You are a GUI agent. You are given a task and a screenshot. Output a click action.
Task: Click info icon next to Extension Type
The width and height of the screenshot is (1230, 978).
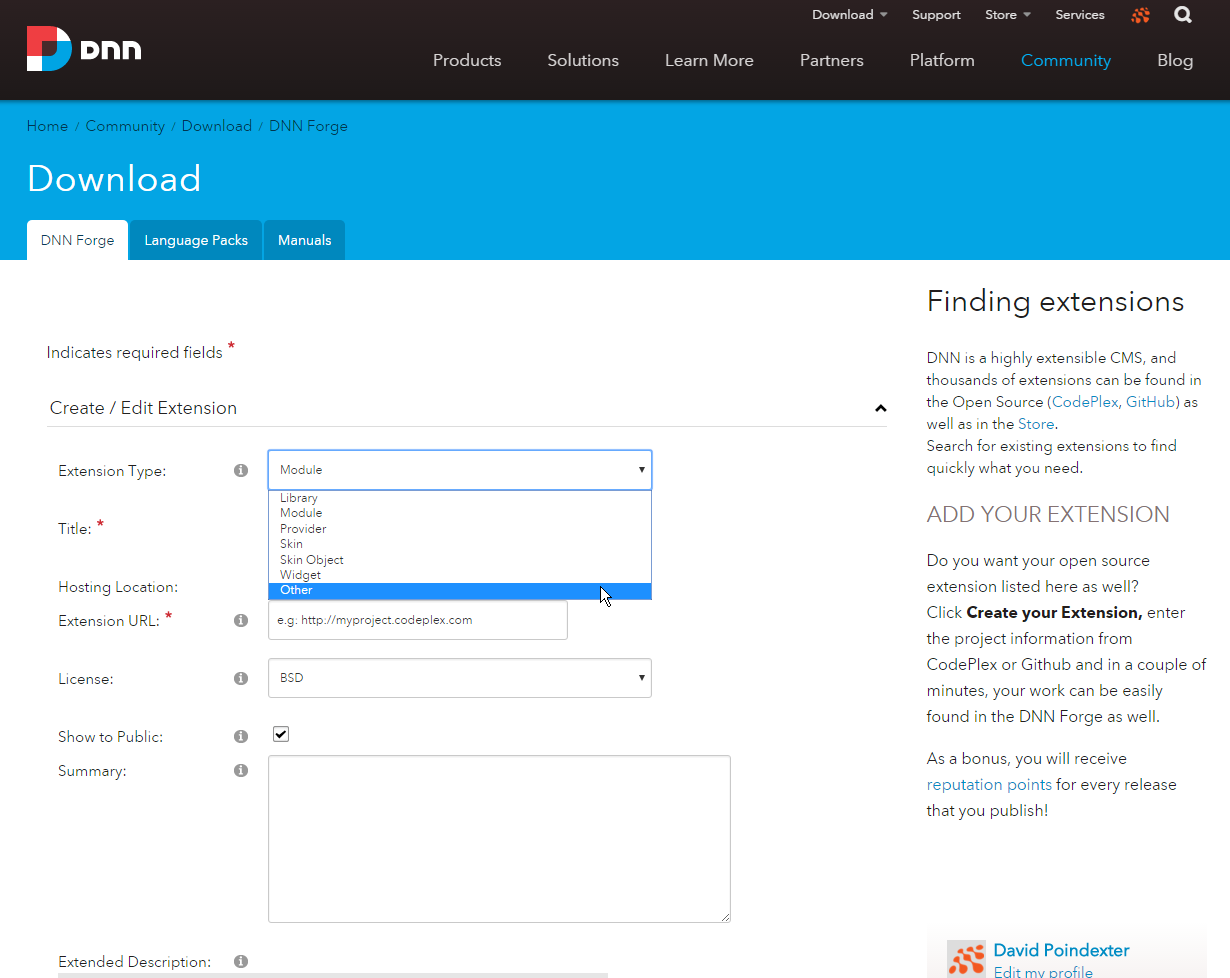pyautogui.click(x=241, y=470)
